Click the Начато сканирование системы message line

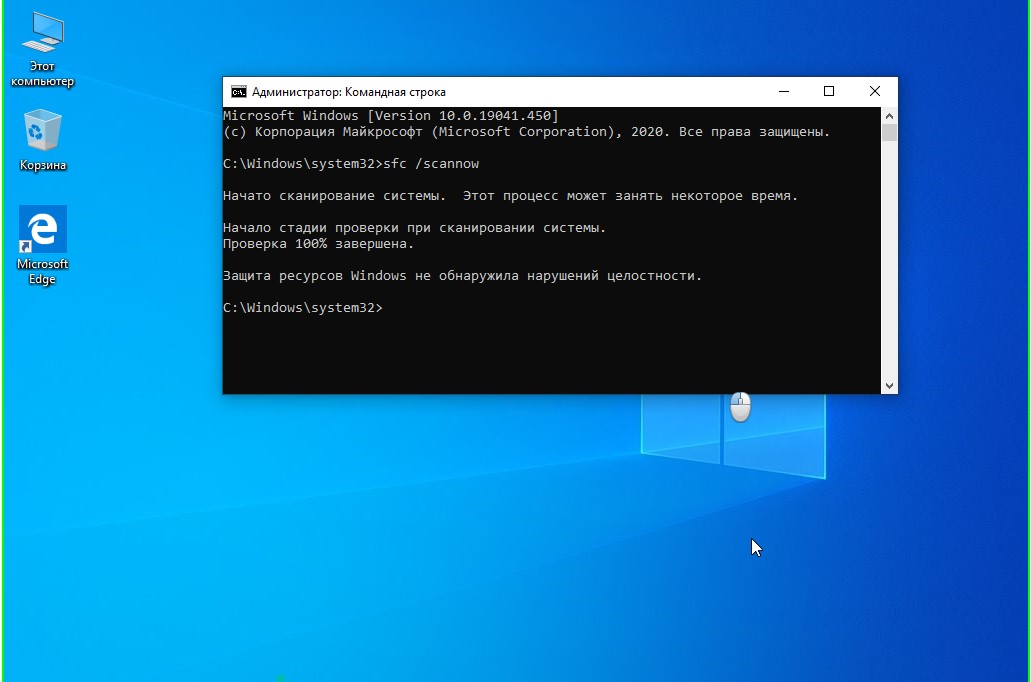click(x=510, y=196)
